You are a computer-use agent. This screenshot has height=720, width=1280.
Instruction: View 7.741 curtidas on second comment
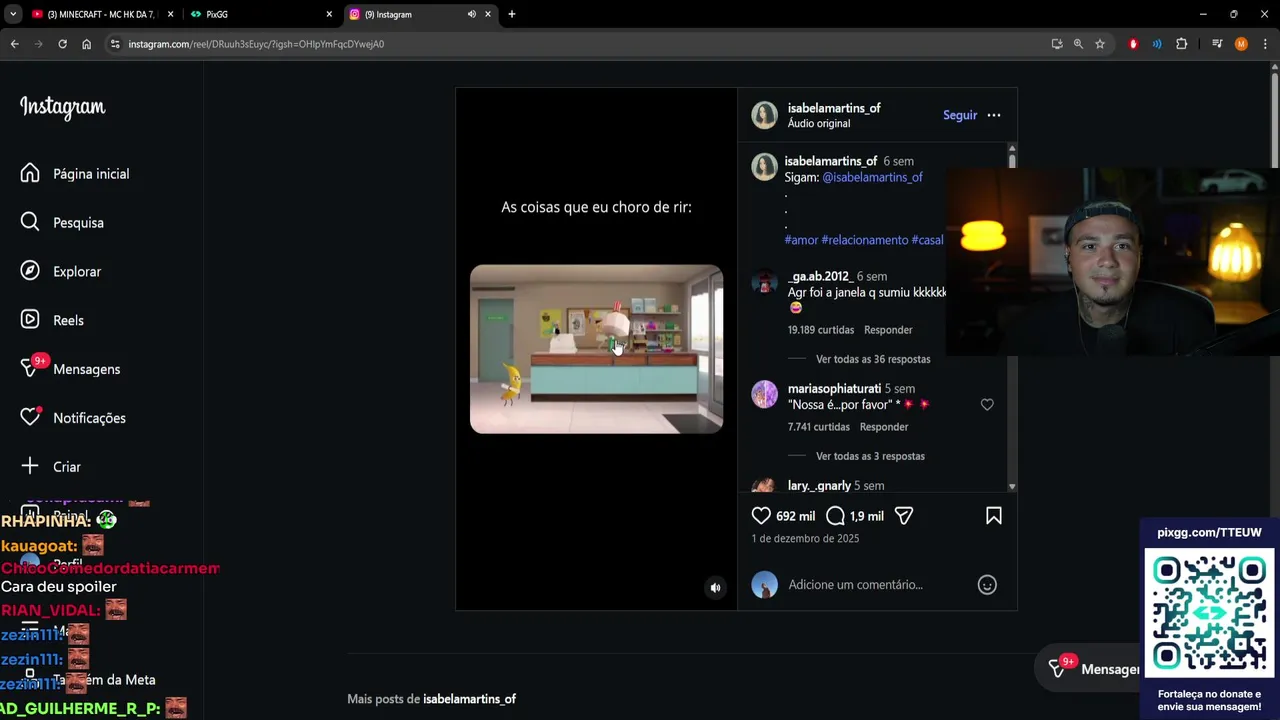click(818, 427)
